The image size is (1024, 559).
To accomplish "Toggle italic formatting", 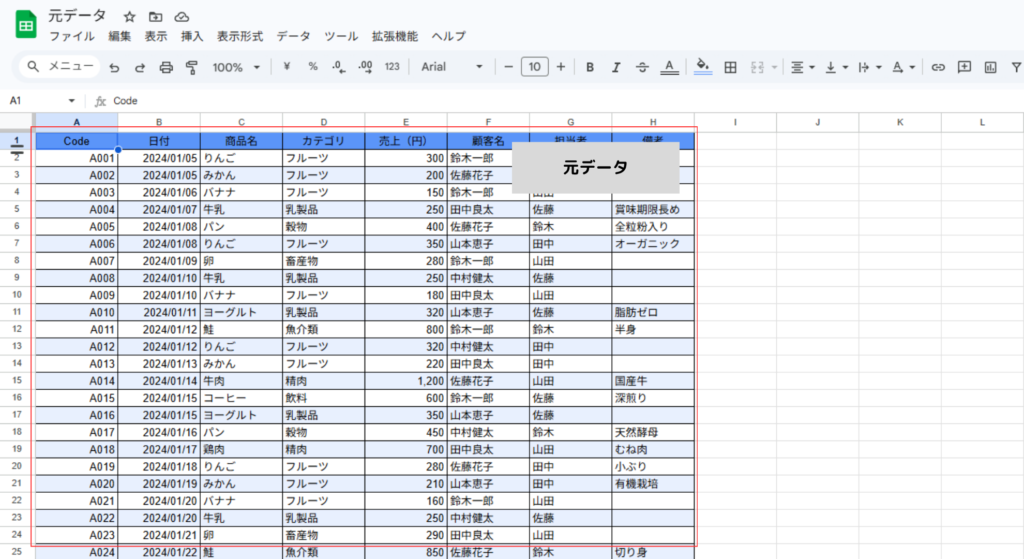I will [616, 67].
